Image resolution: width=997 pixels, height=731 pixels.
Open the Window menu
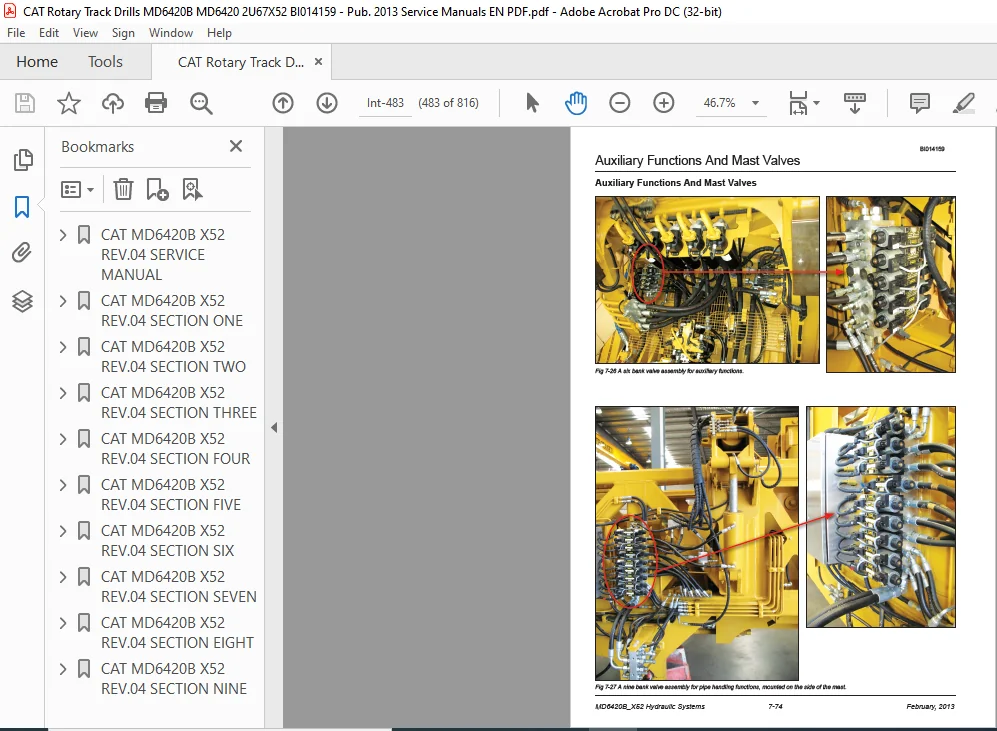[x=171, y=33]
